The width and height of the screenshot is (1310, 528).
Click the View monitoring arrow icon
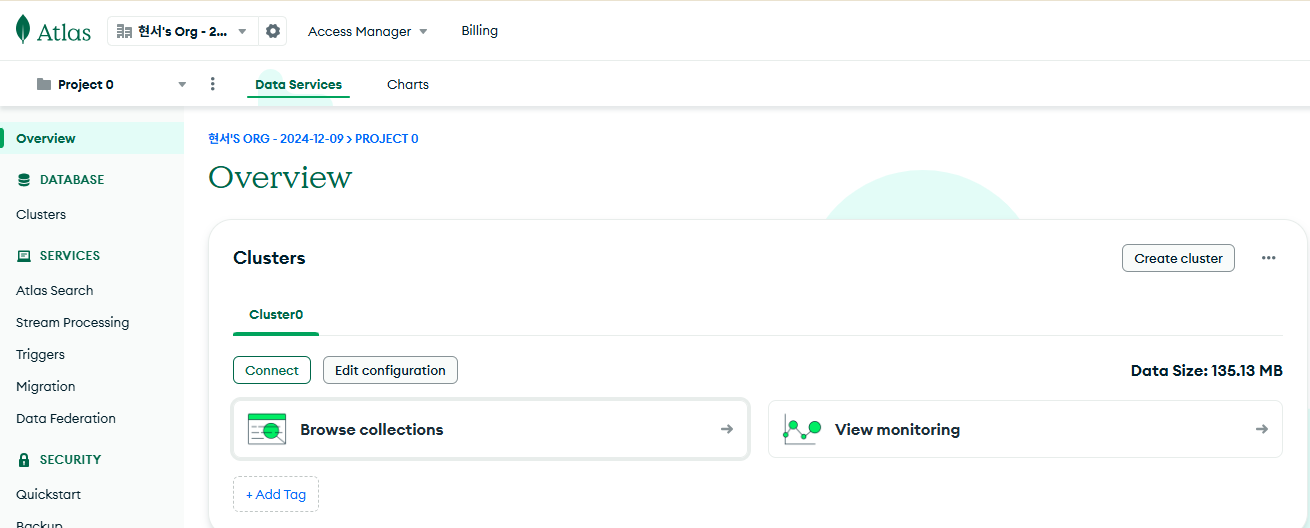point(1262,429)
